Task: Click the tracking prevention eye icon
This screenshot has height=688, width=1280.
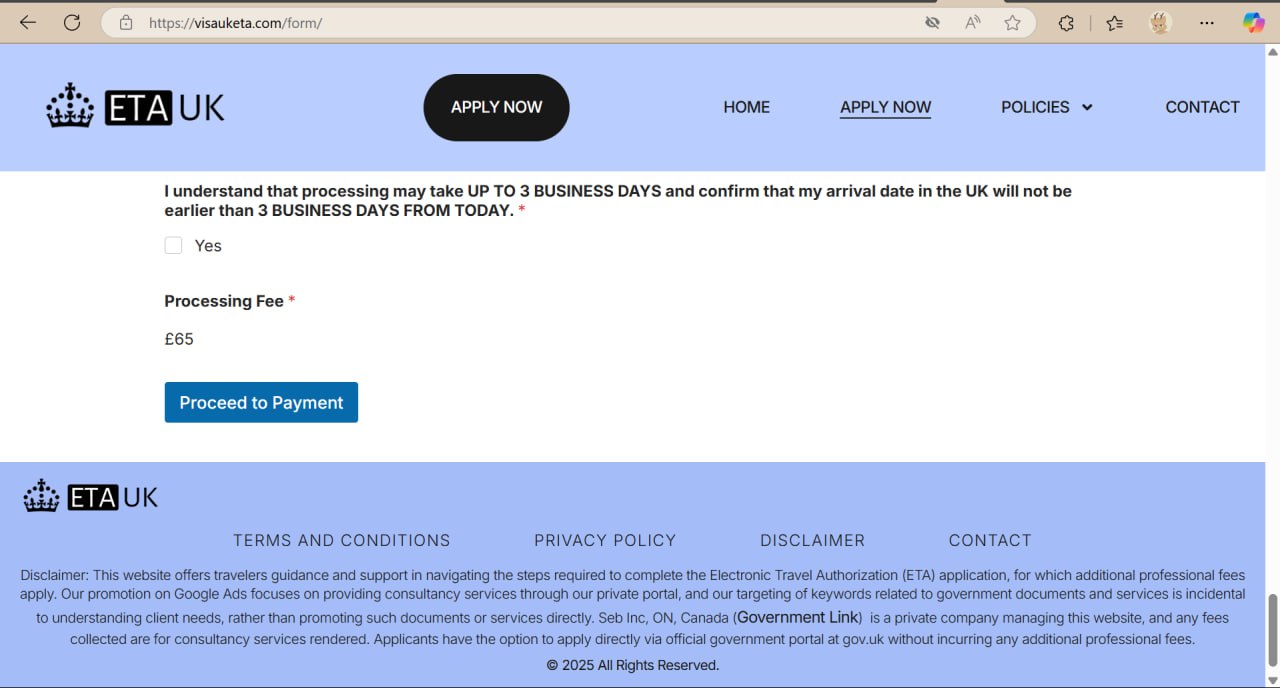Action: click(932, 22)
